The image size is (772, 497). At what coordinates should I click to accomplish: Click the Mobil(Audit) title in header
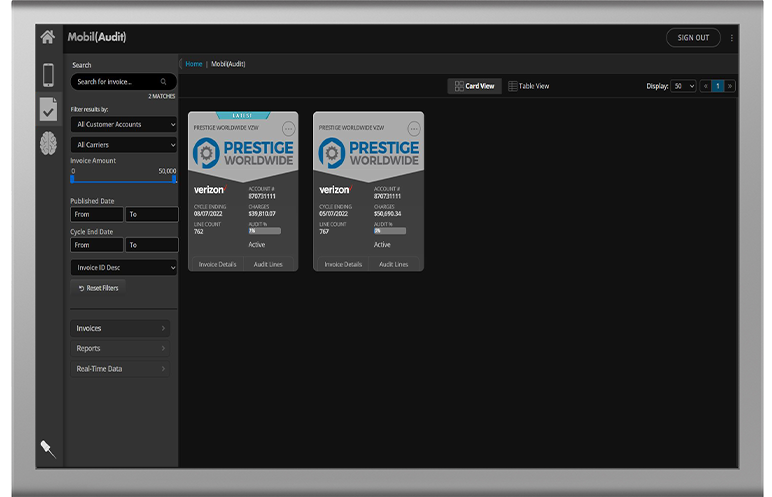coord(97,37)
